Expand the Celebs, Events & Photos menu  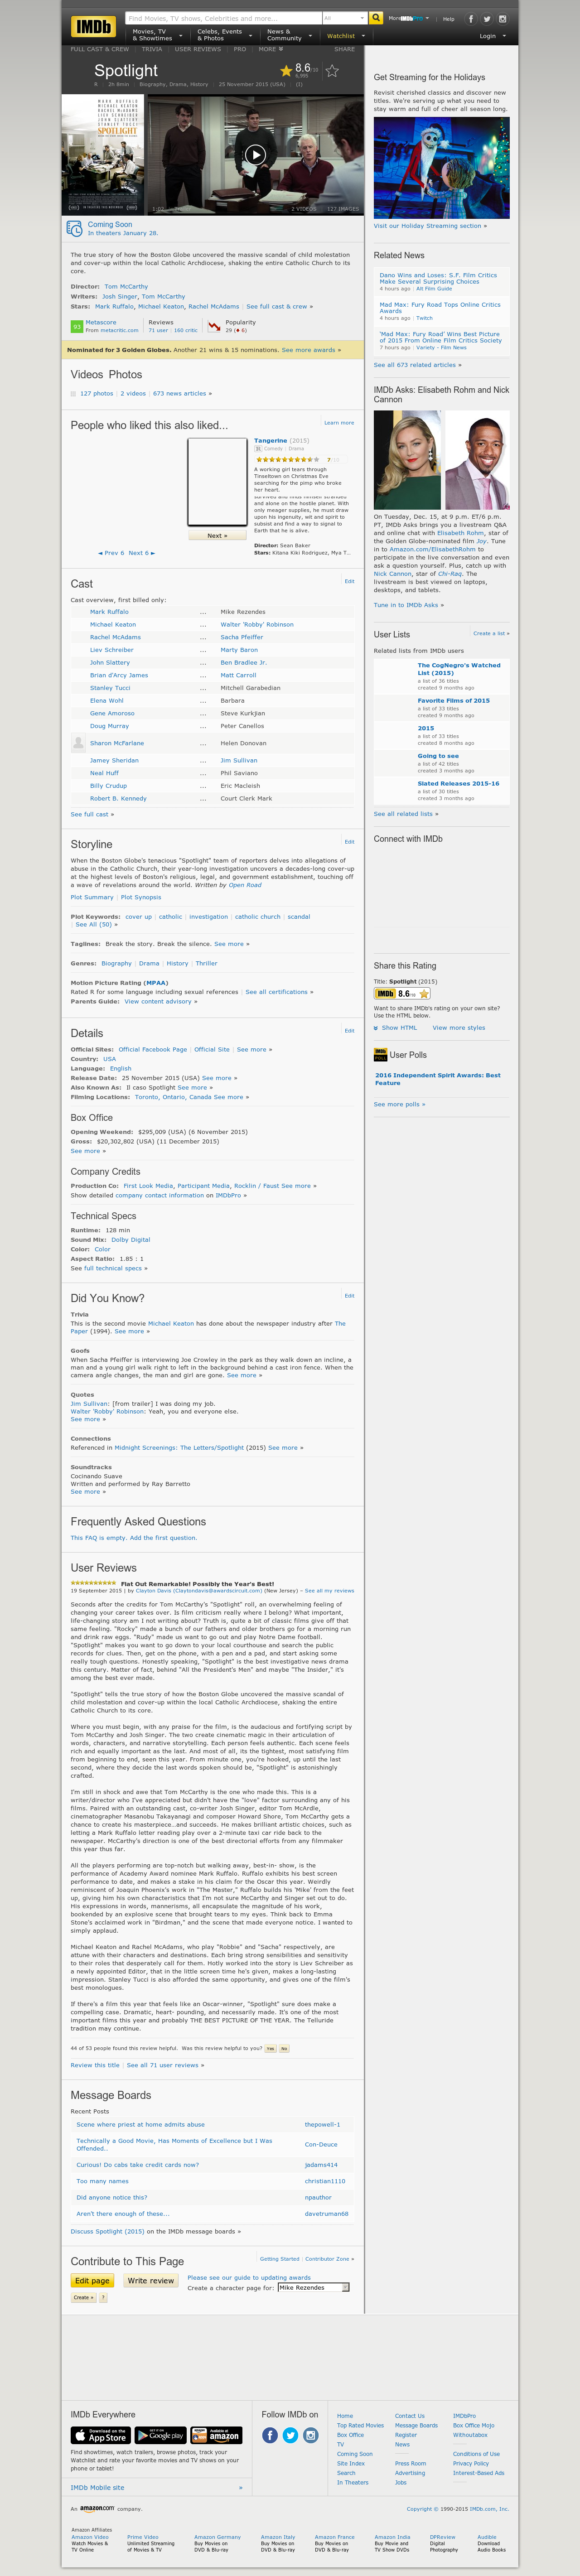221,35
